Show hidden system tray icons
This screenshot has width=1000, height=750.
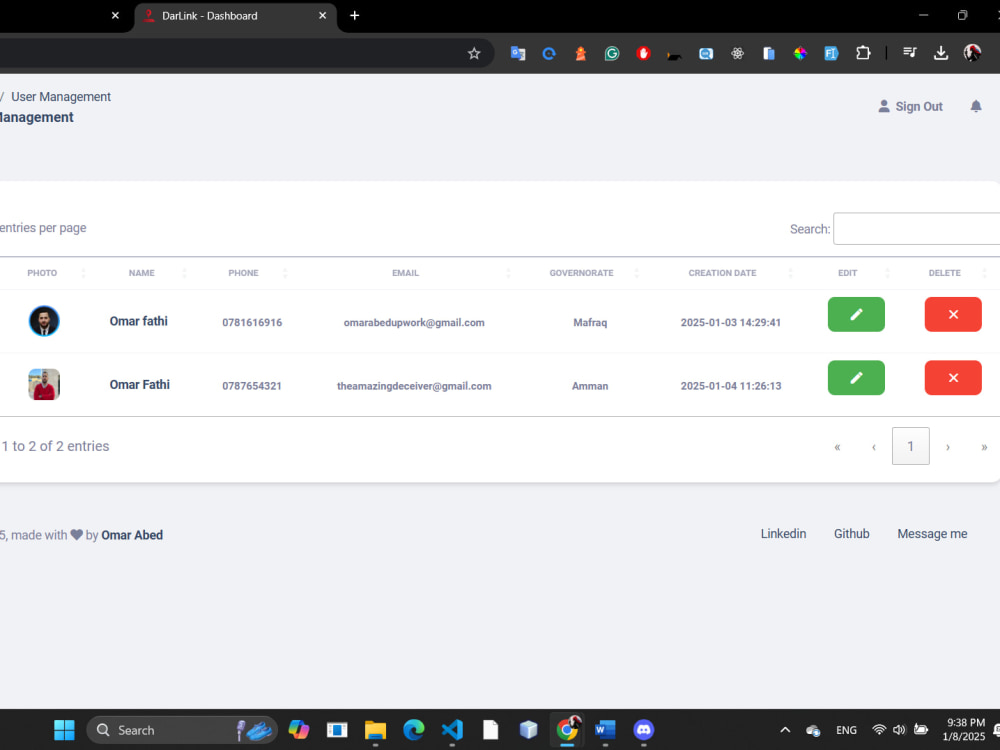pyautogui.click(x=785, y=730)
